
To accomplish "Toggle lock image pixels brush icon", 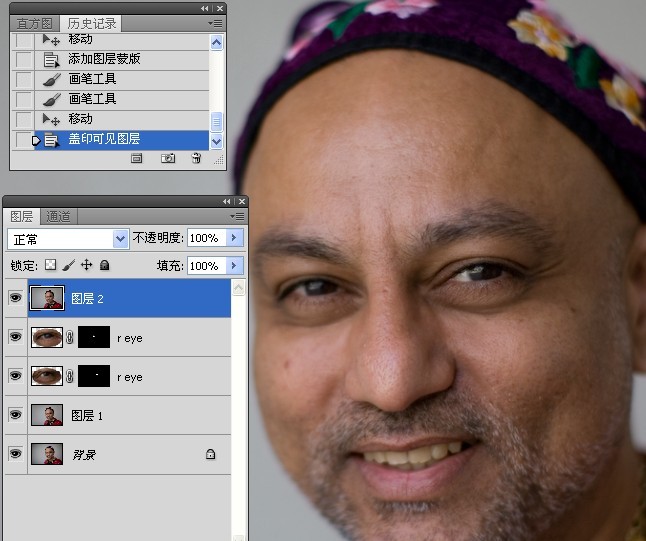I will tap(69, 265).
